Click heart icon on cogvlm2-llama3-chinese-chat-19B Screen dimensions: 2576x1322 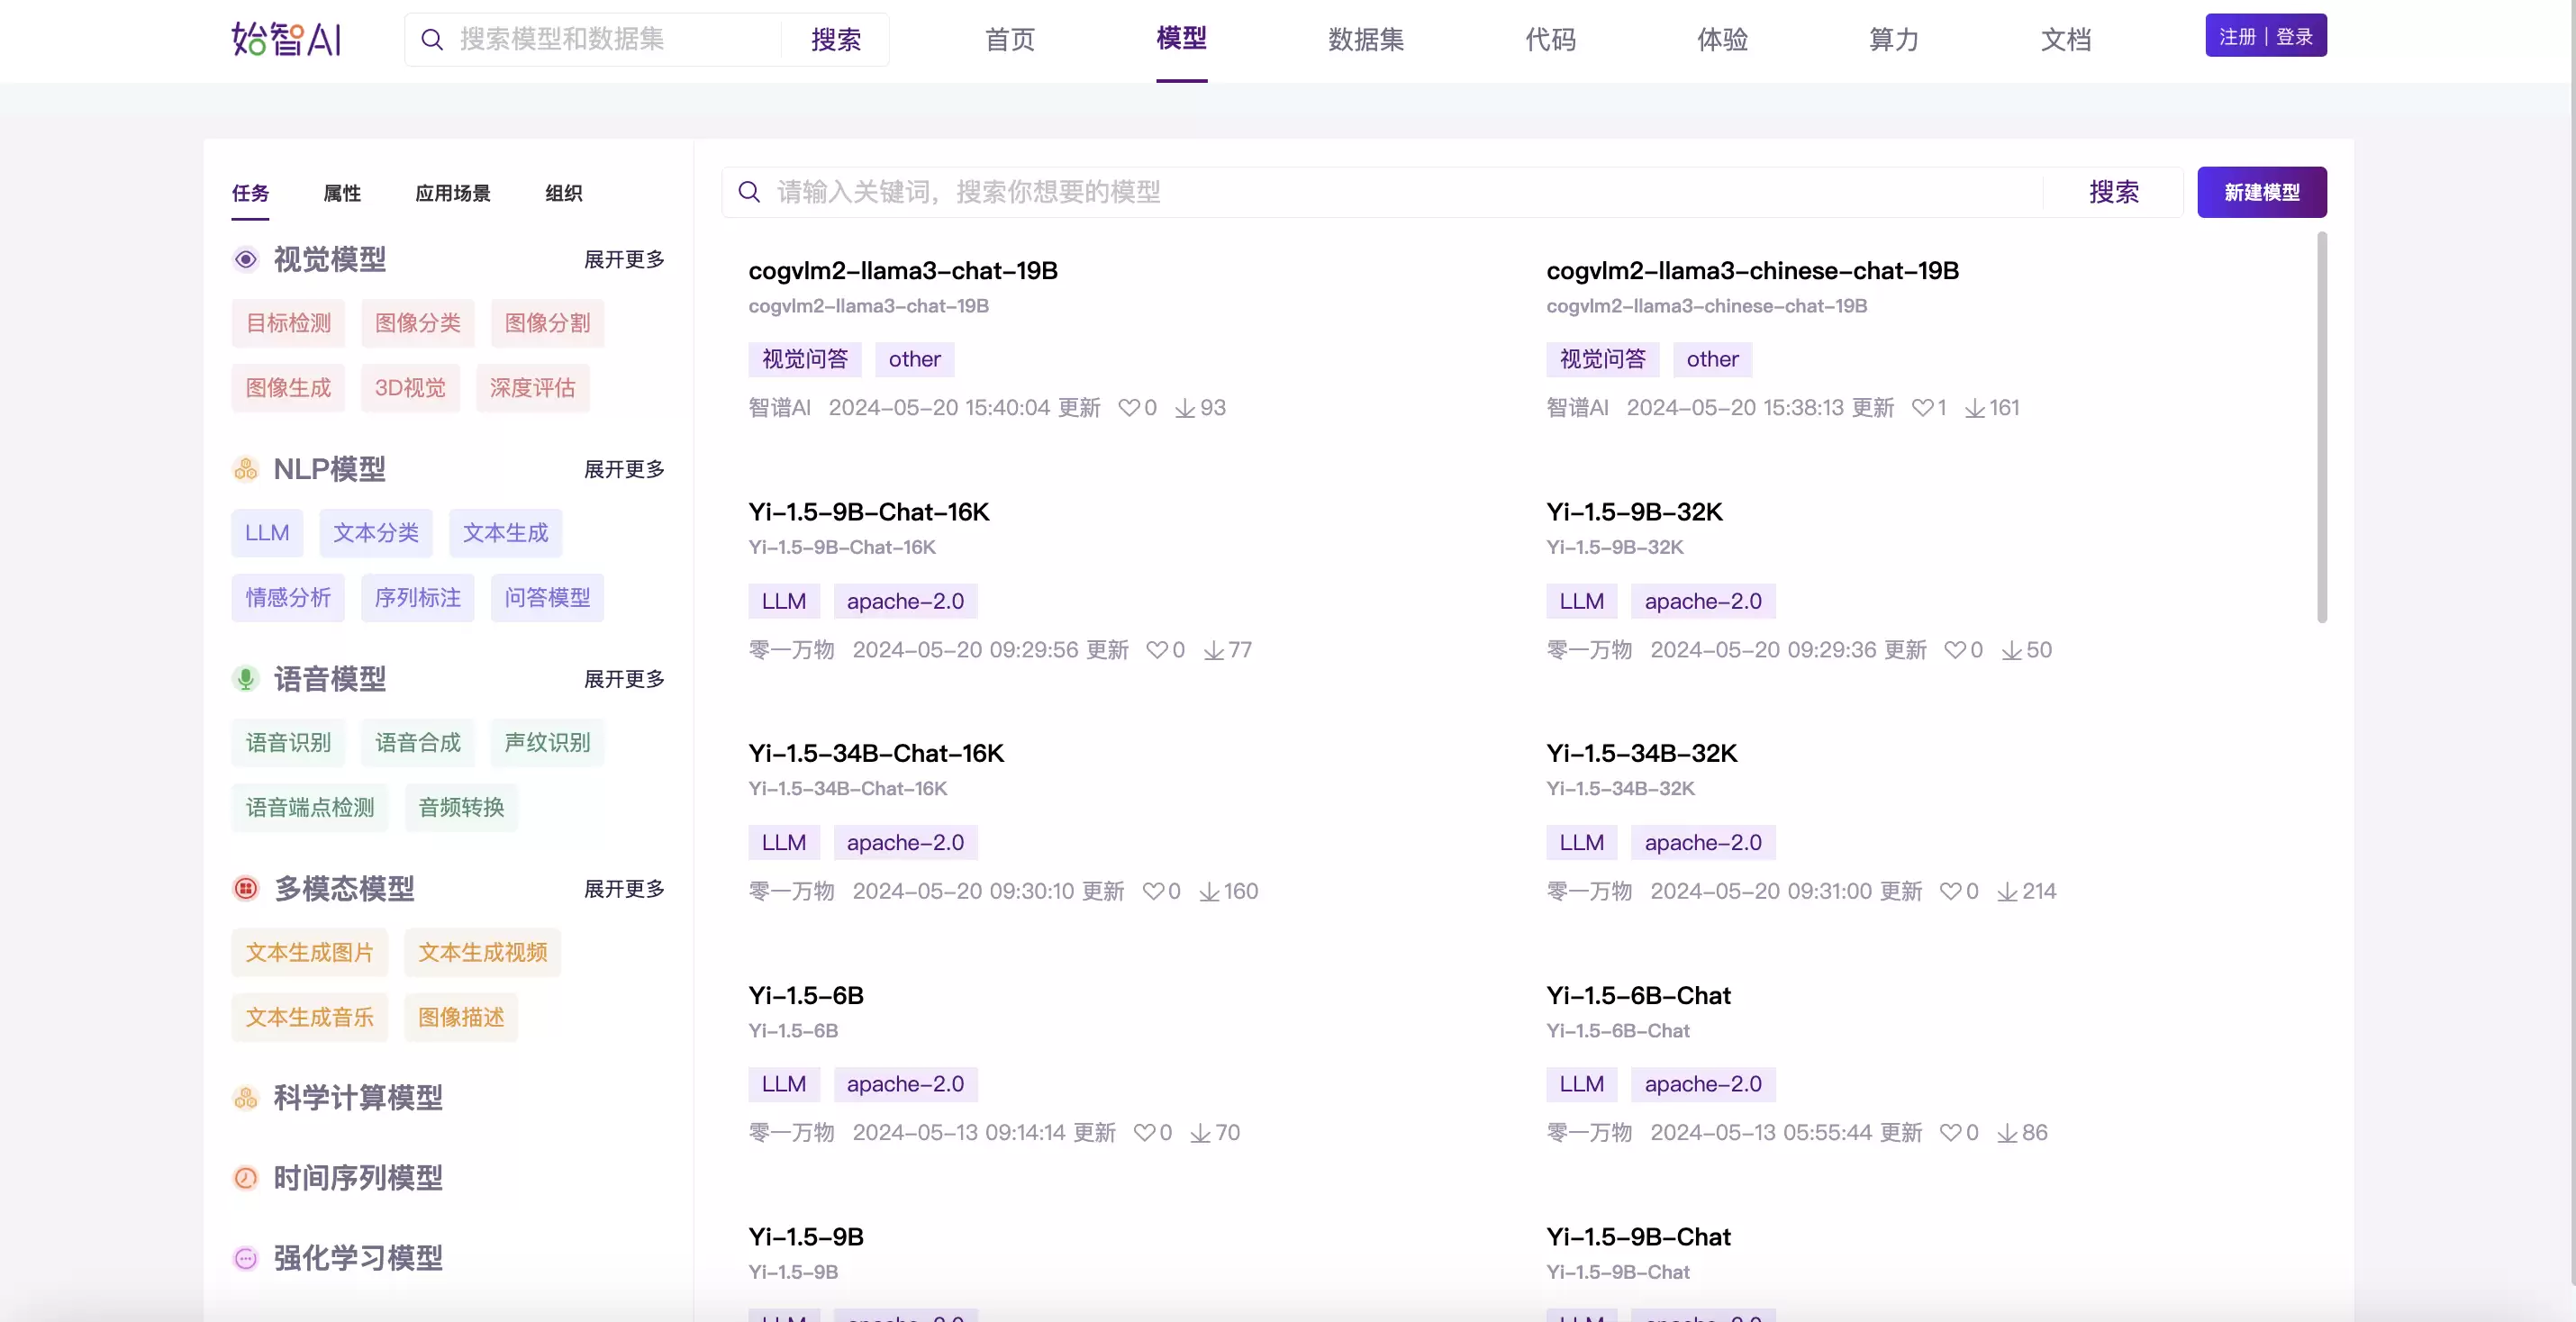click(1922, 408)
